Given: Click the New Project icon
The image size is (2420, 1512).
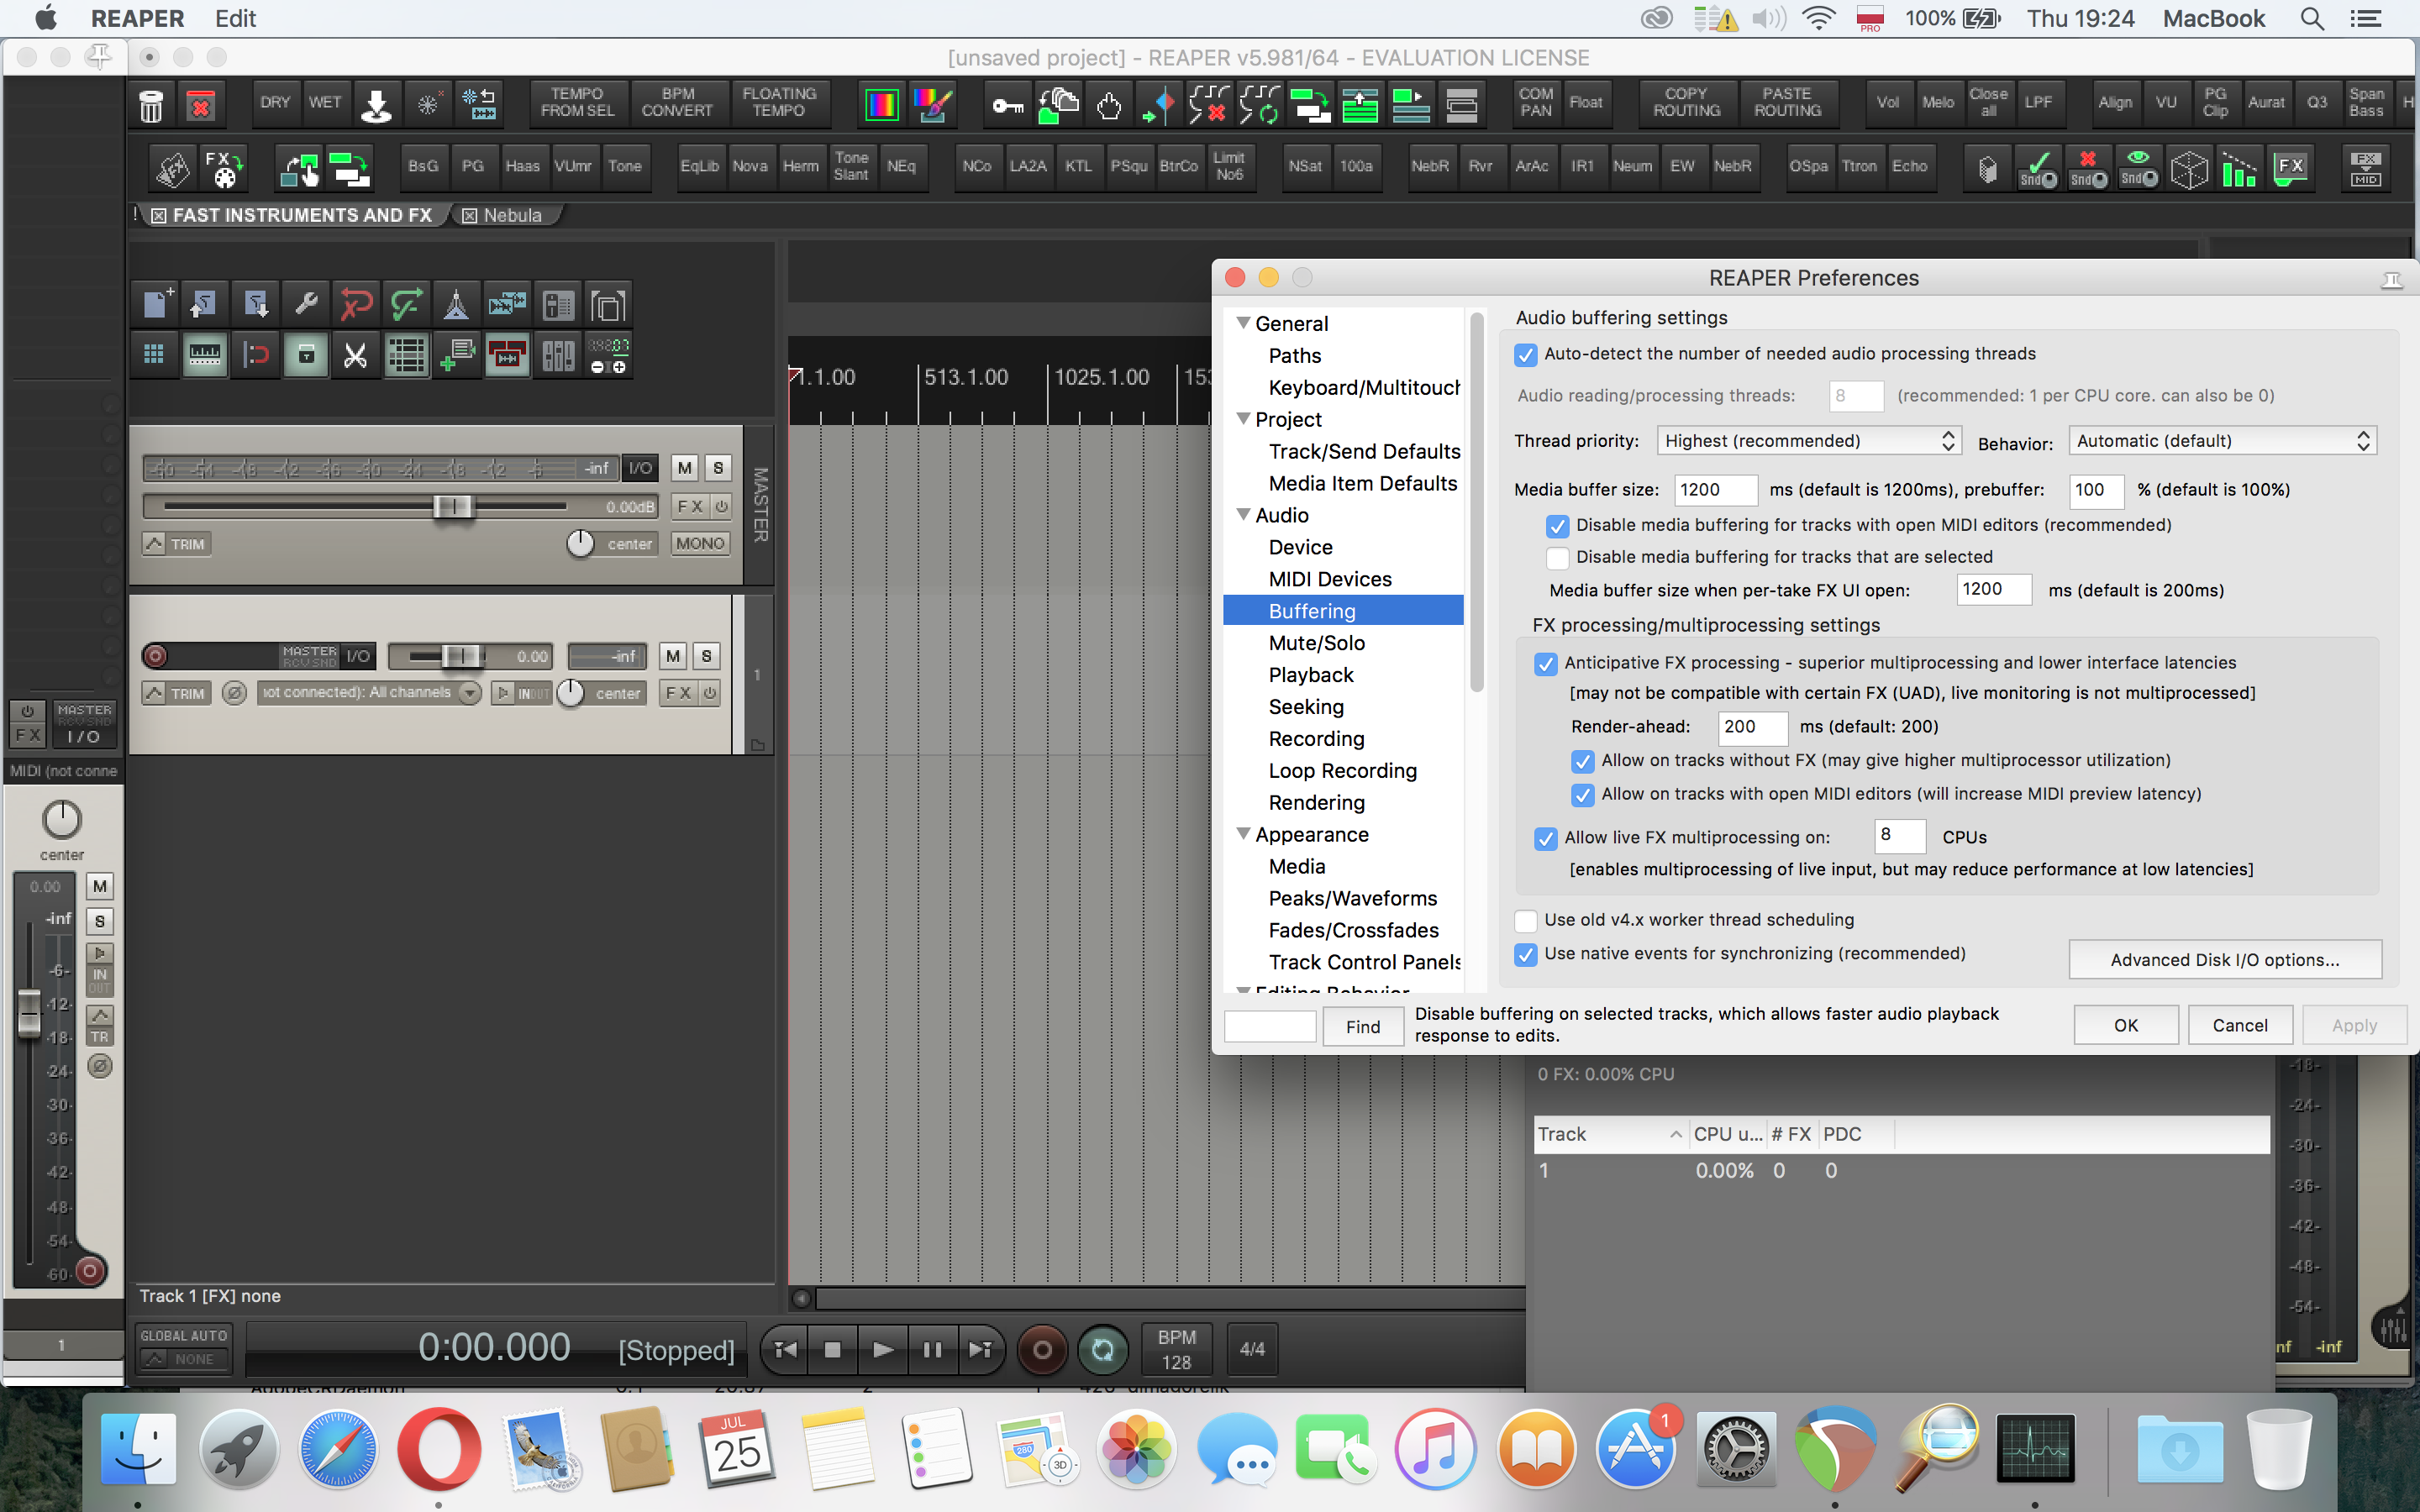Looking at the screenshot, I should (155, 304).
